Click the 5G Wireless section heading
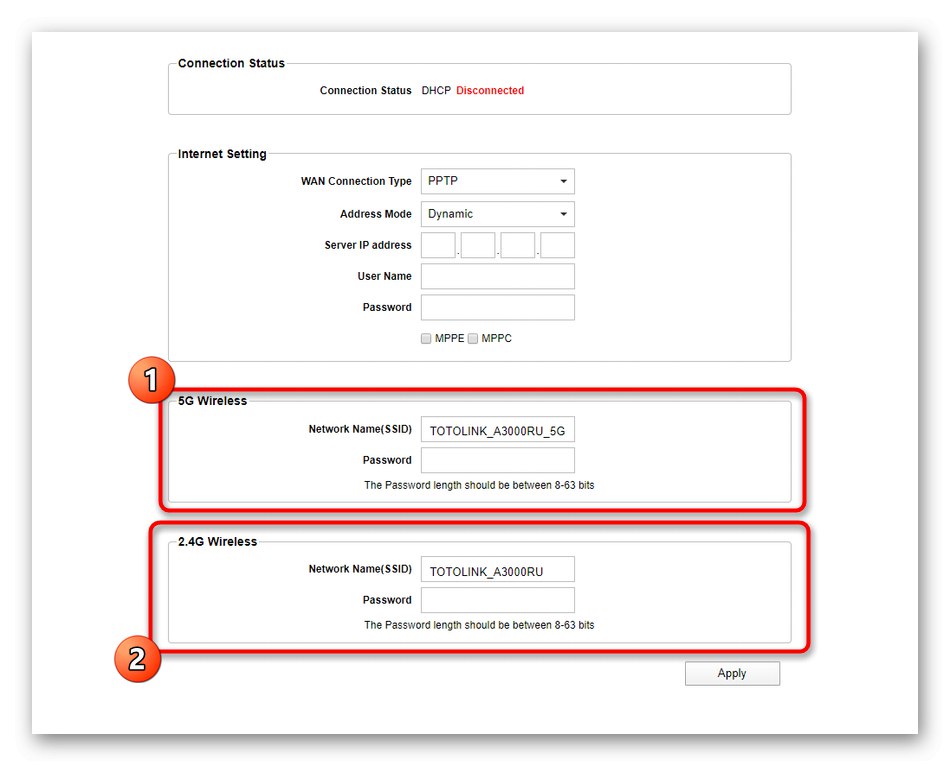This screenshot has width=950, height=766. pos(213,401)
